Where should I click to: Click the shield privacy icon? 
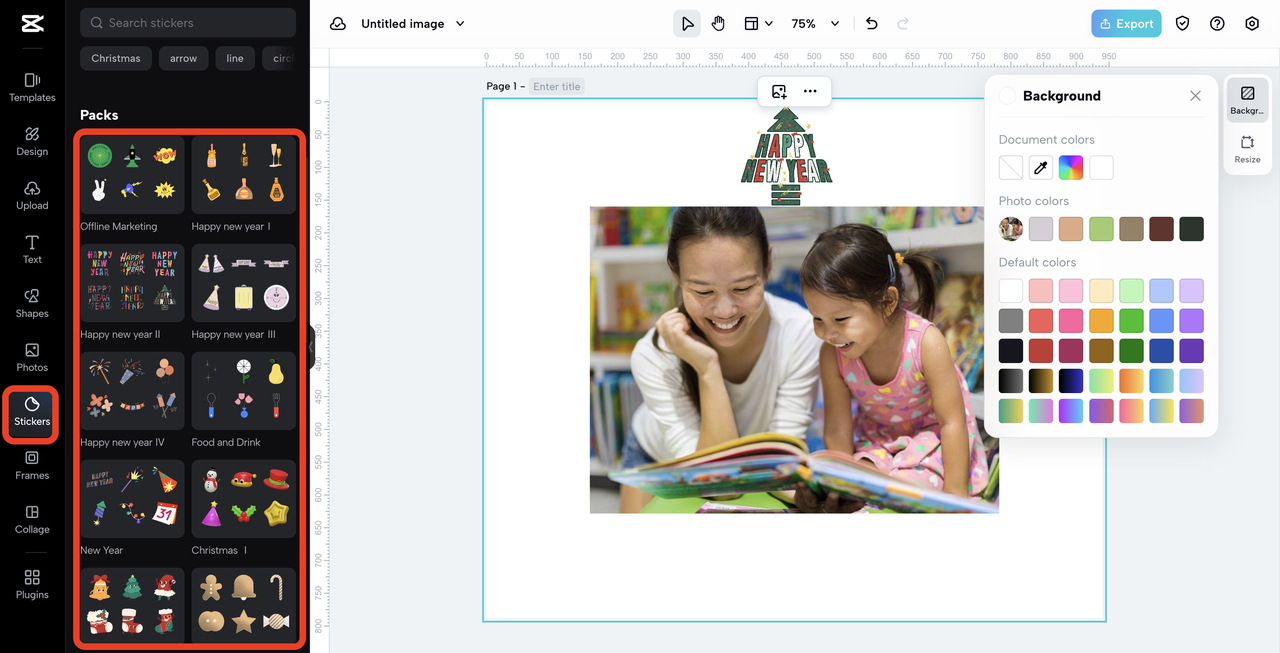click(x=1182, y=23)
